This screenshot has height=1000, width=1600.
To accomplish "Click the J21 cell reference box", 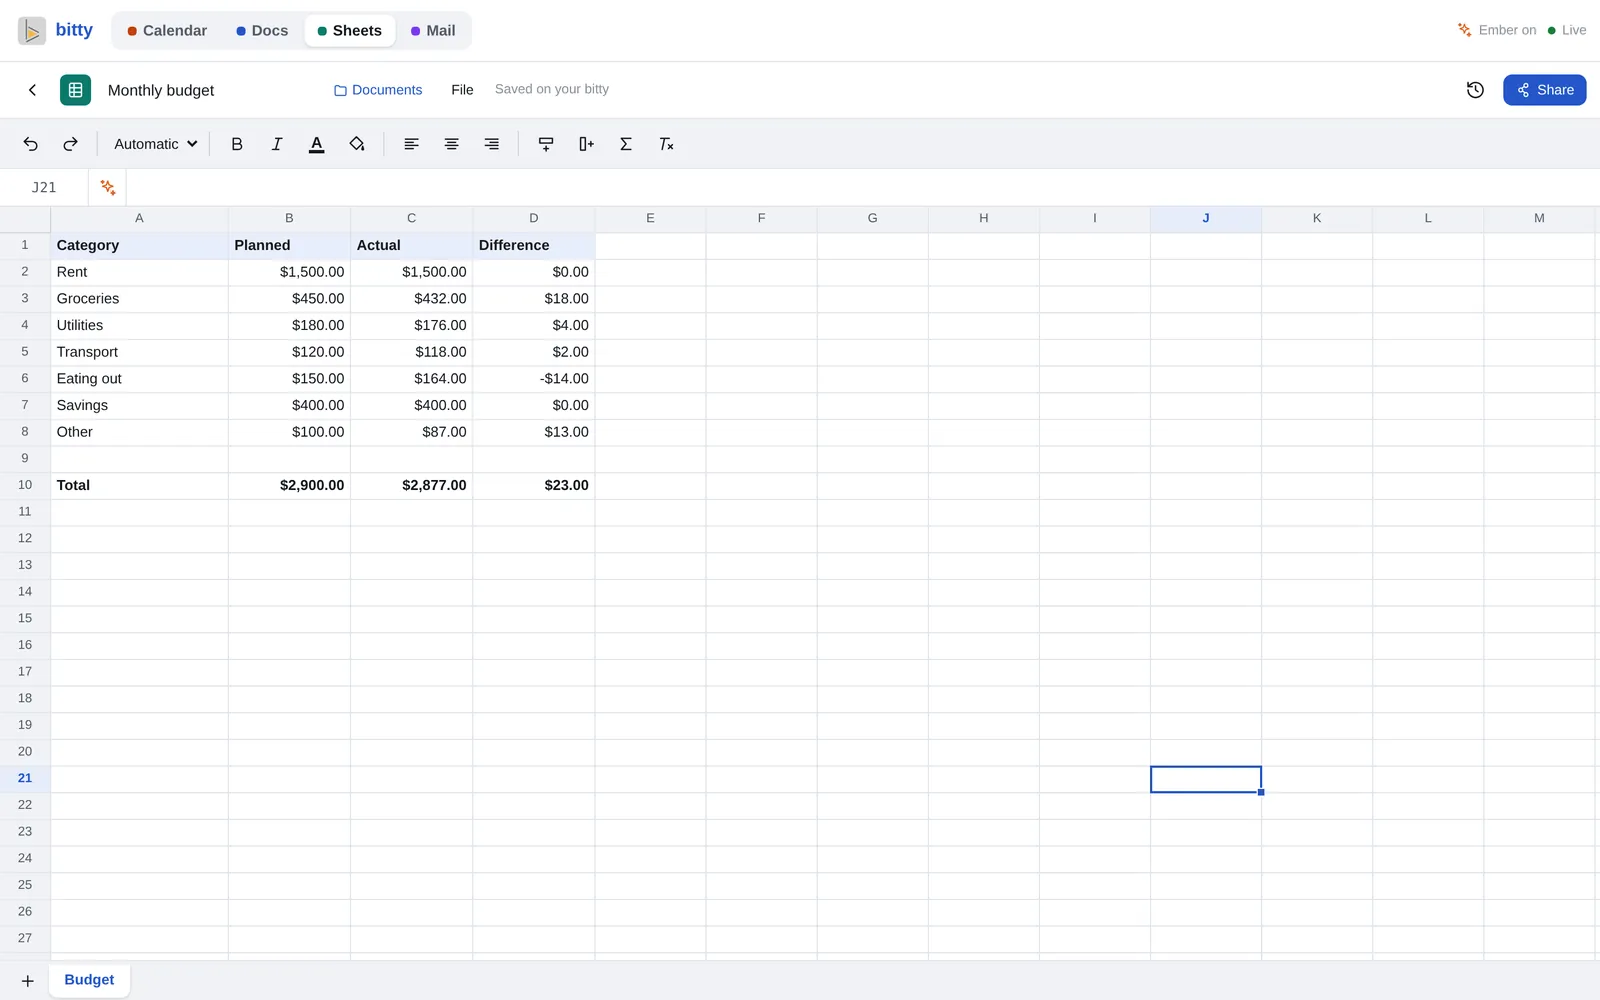I will tap(44, 187).
